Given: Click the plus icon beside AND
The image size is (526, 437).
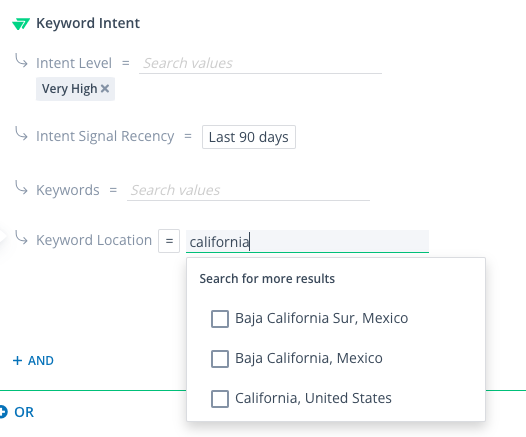Looking at the screenshot, I should (x=17, y=361).
